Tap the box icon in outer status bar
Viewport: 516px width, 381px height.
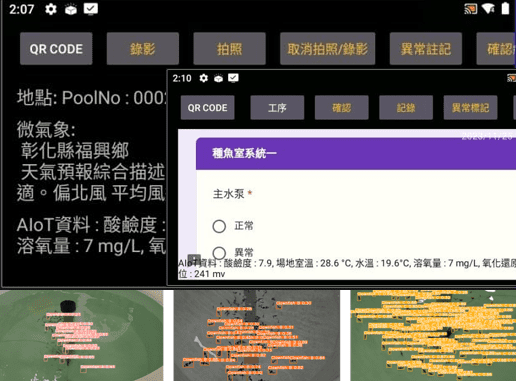[71, 10]
